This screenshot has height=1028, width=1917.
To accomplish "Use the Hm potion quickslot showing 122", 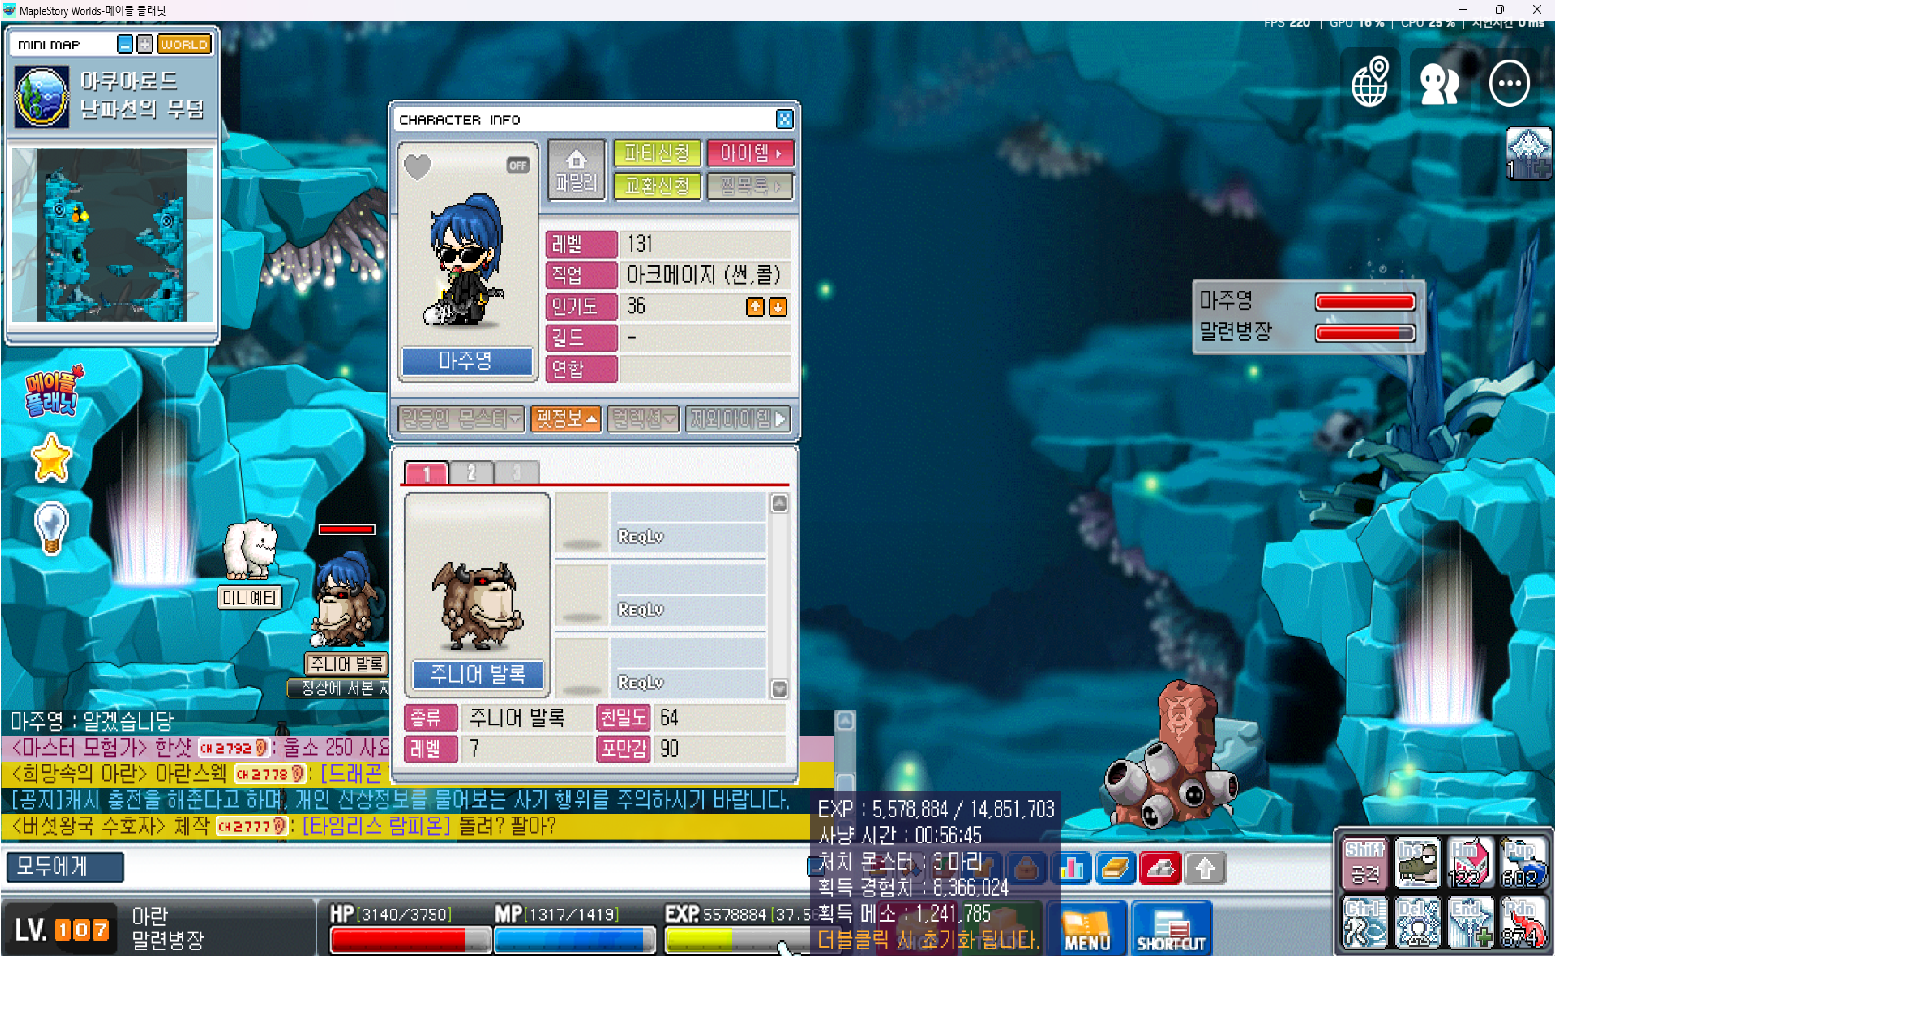I will coord(1471,863).
